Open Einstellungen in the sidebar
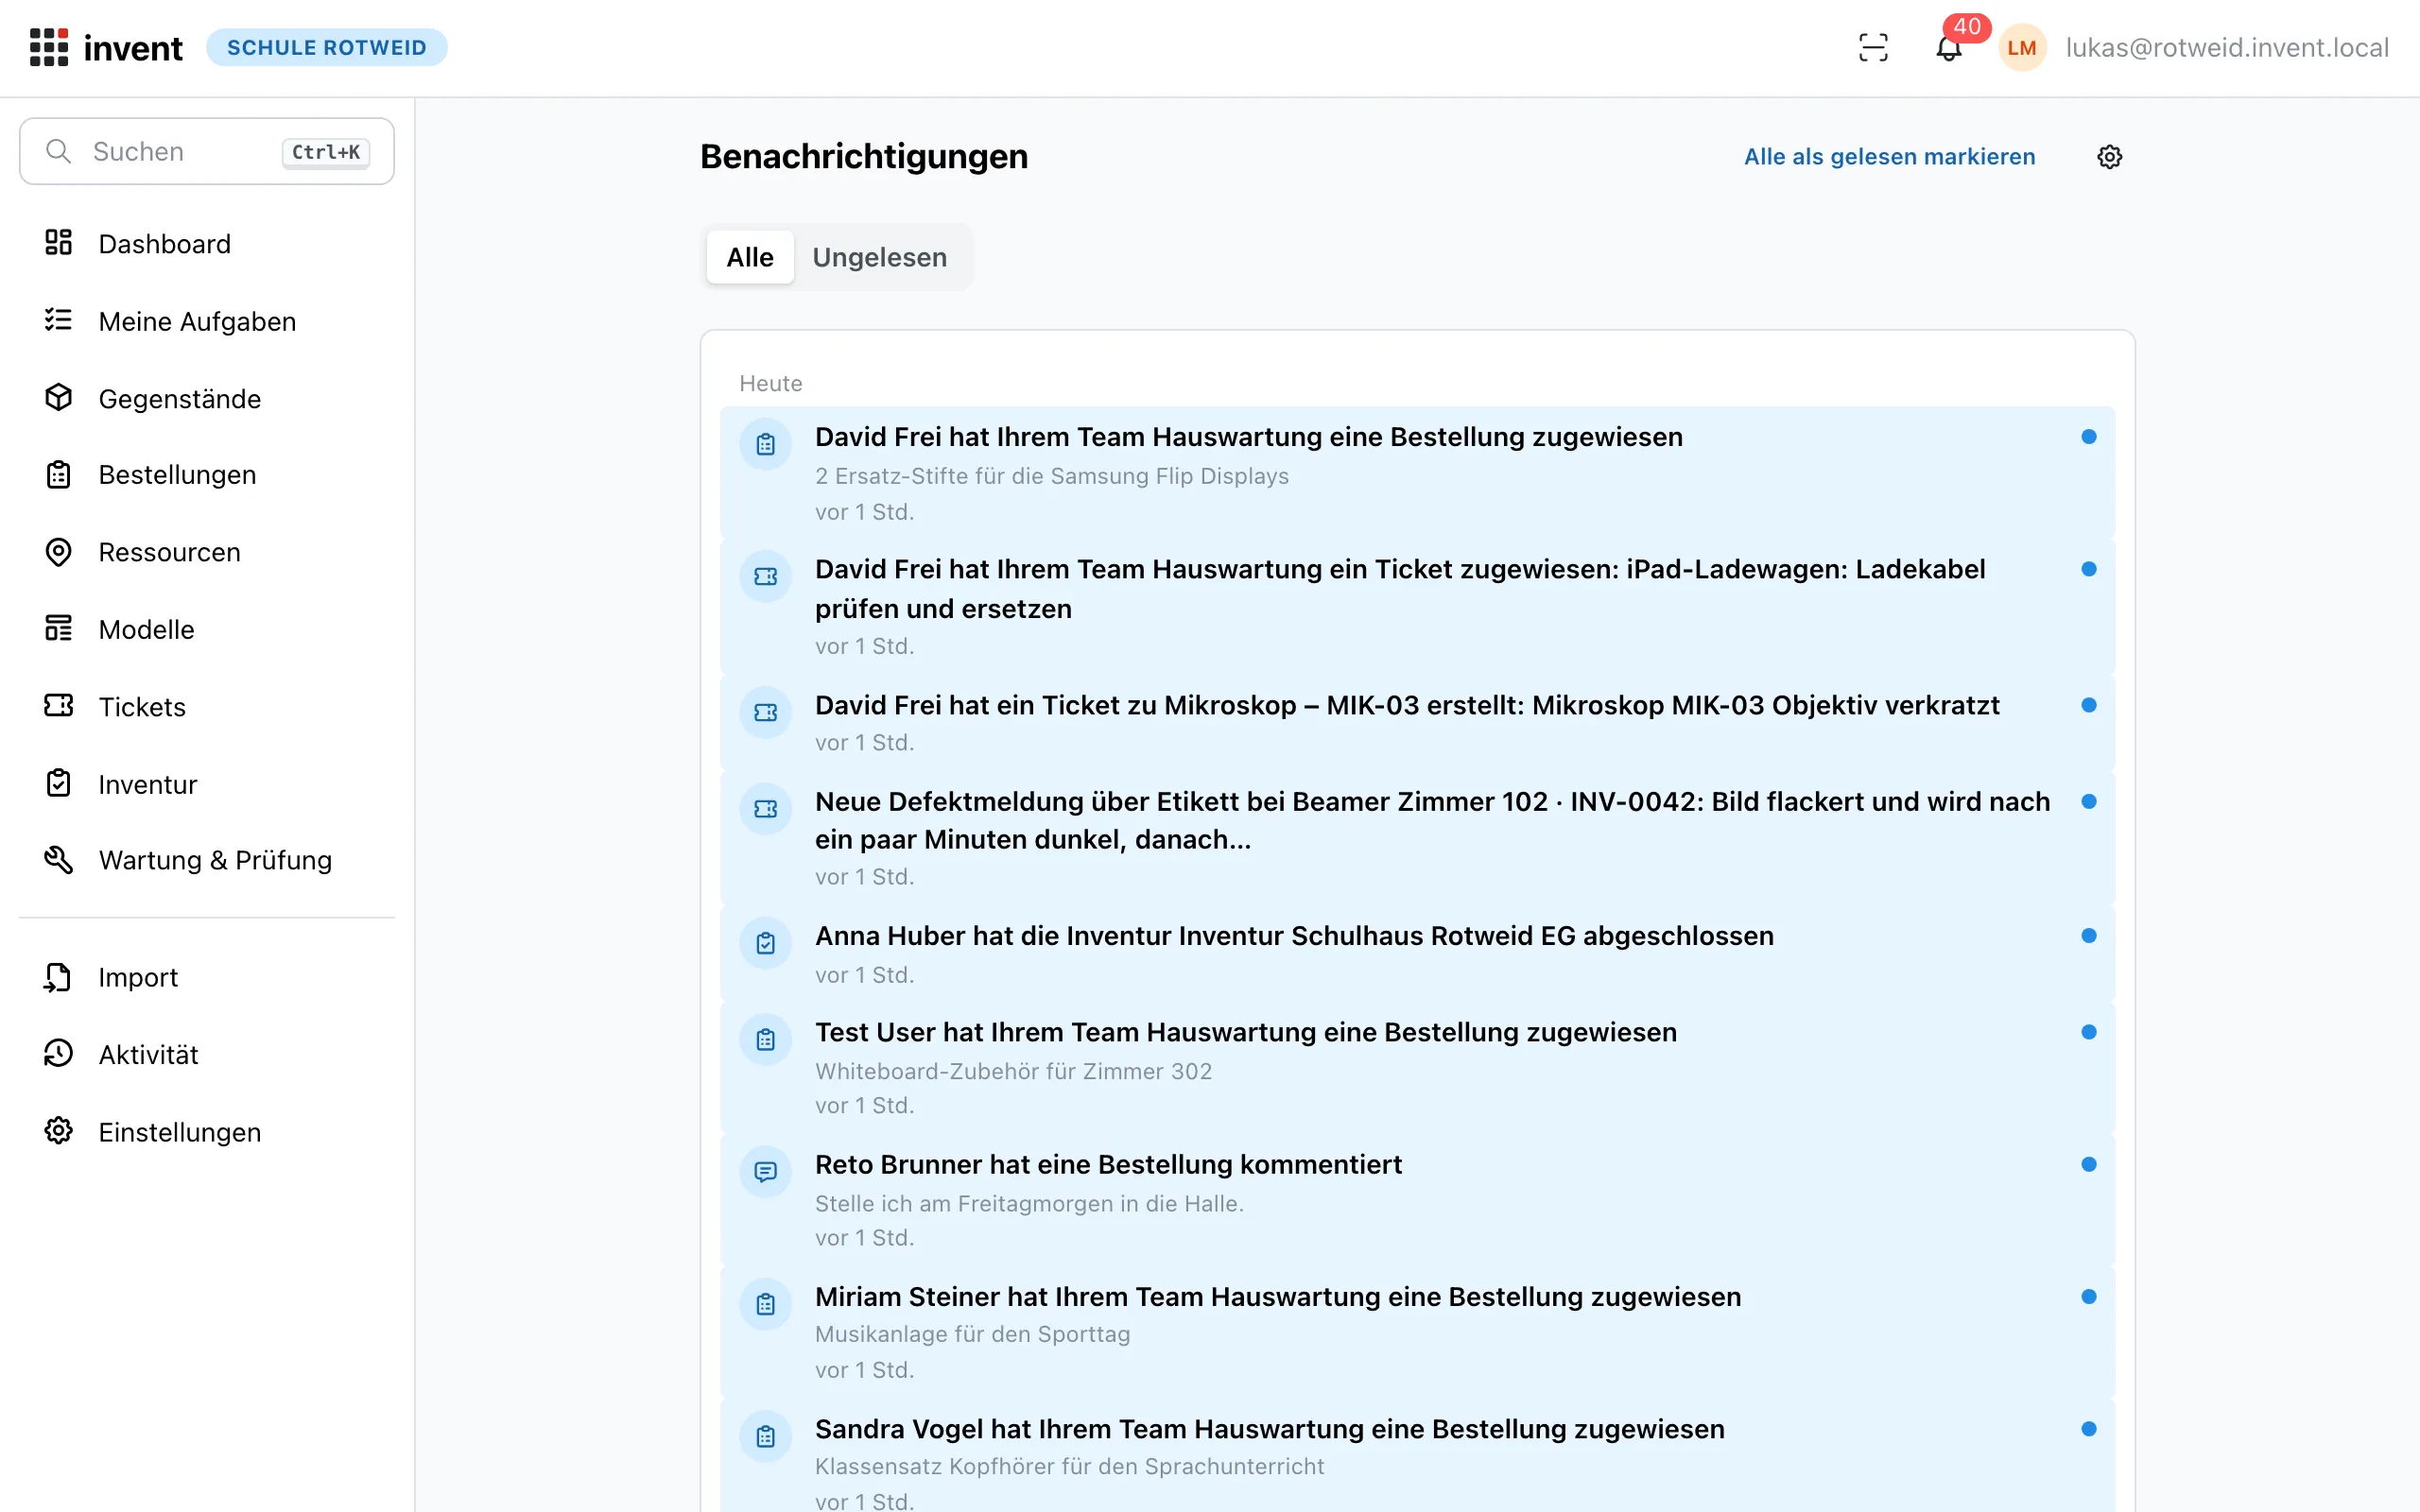The width and height of the screenshot is (2420, 1512). click(207, 1132)
